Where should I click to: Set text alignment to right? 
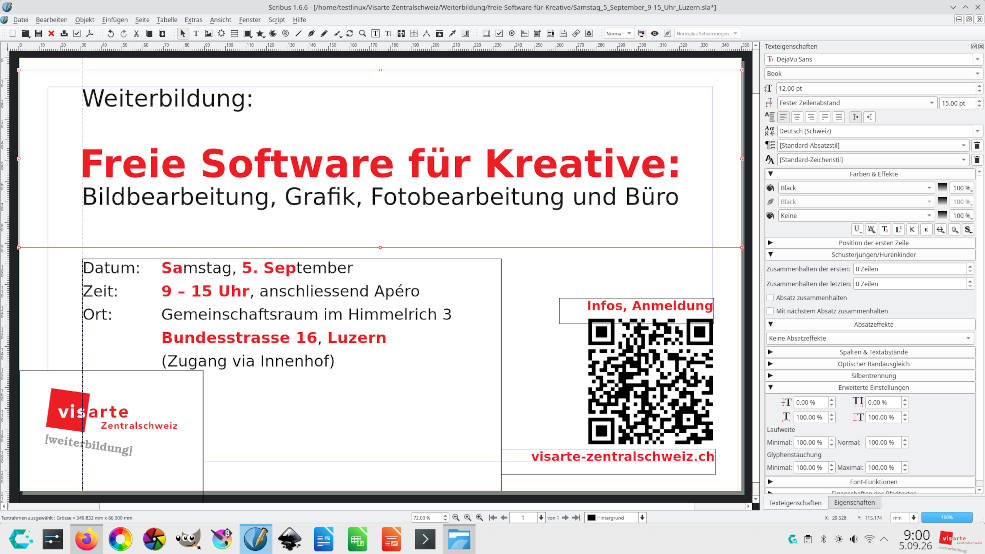pos(811,117)
